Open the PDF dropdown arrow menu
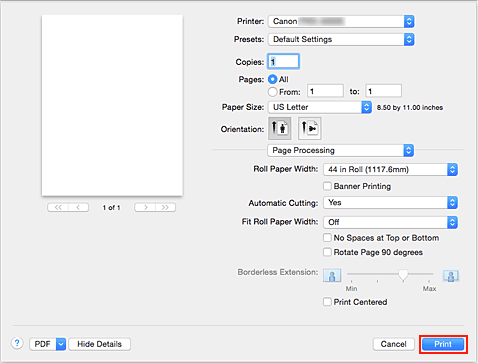478x363 pixels. (x=61, y=344)
